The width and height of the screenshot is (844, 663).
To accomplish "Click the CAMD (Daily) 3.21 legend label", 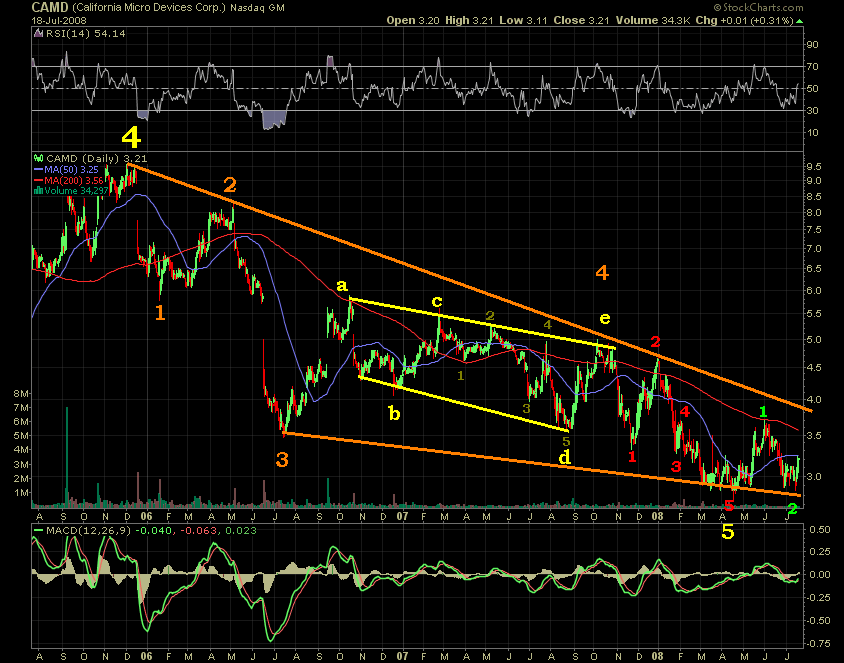I will 96,159.
